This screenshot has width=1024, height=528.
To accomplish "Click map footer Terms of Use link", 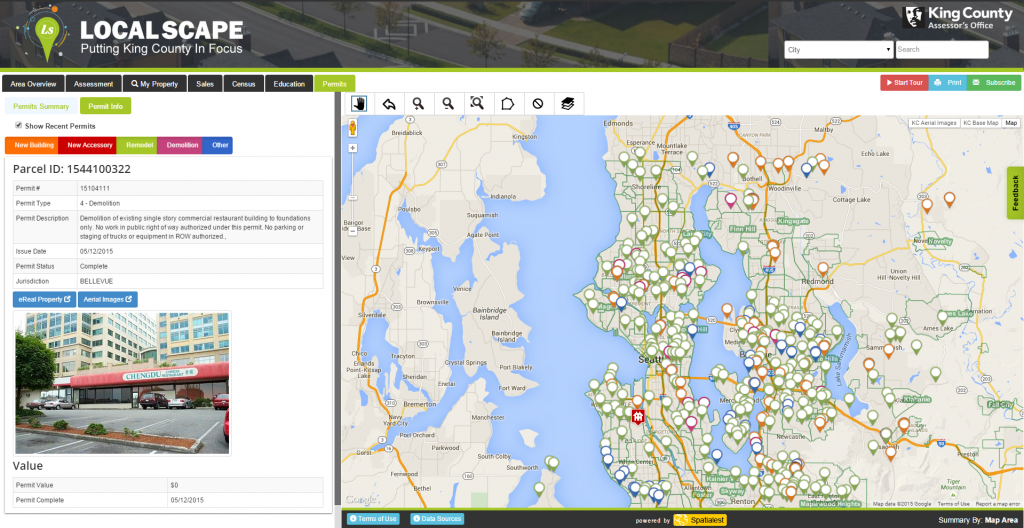I will click(953, 504).
